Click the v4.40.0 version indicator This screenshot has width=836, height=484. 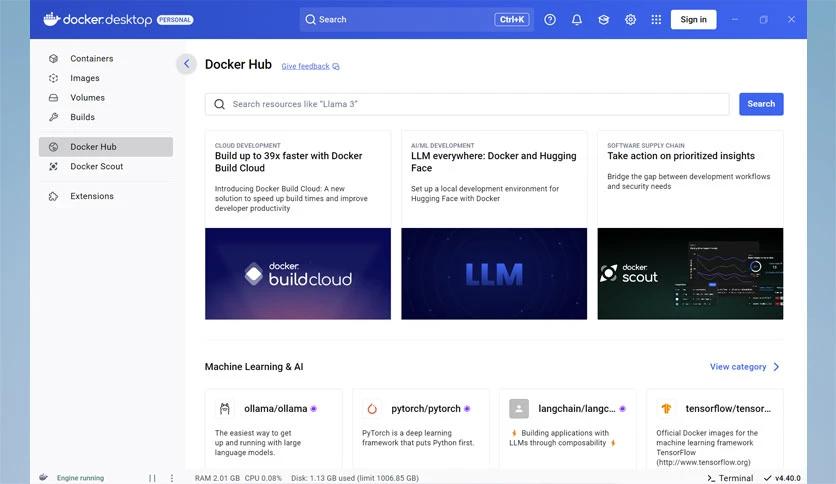coord(782,478)
